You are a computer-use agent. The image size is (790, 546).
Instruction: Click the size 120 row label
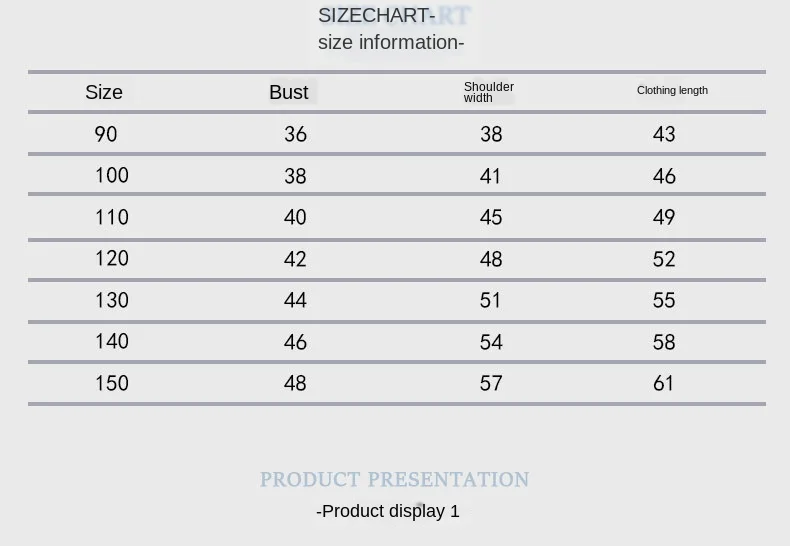(112, 259)
